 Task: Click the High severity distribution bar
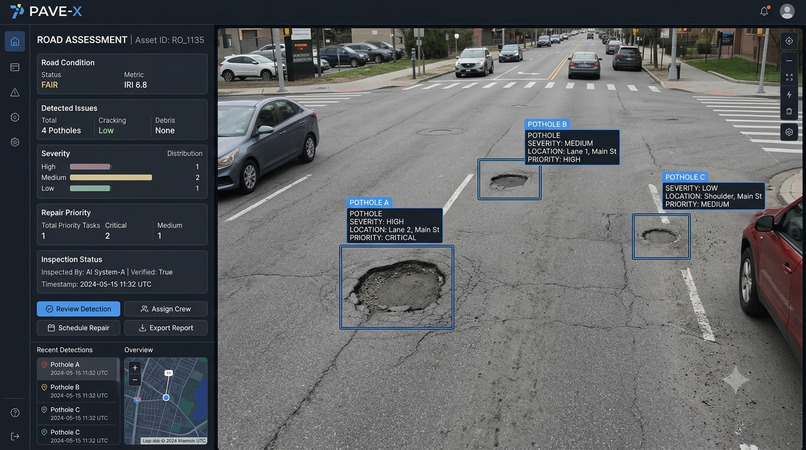point(90,167)
